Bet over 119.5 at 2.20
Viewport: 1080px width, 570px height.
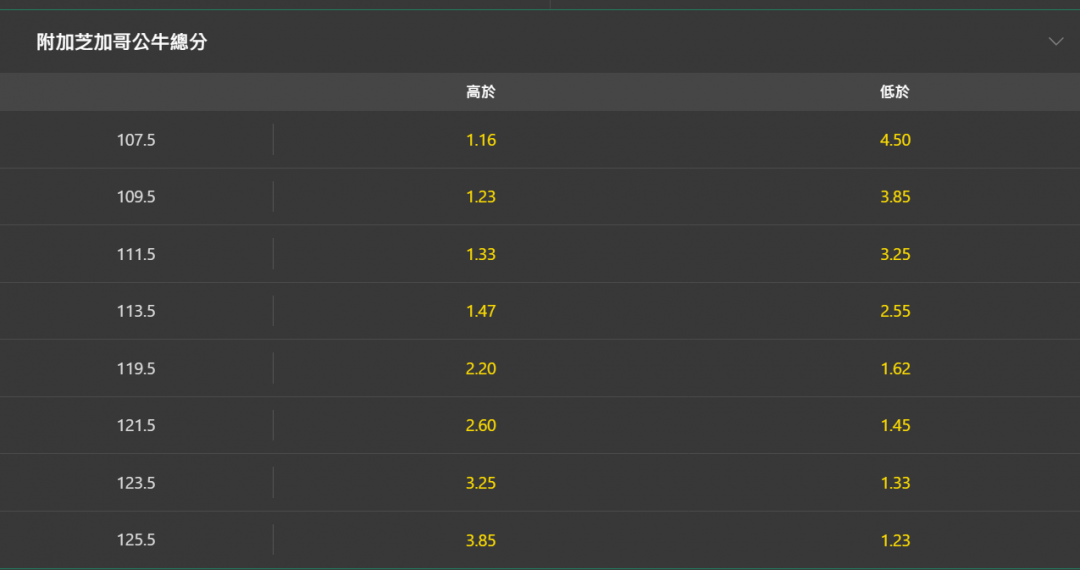click(481, 368)
